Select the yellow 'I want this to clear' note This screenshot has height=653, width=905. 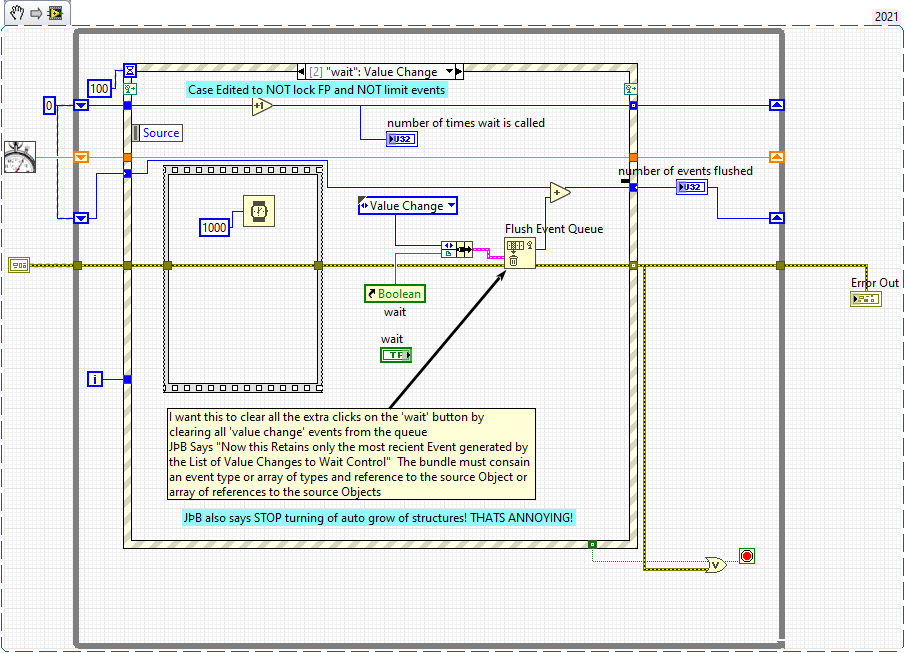click(x=351, y=454)
